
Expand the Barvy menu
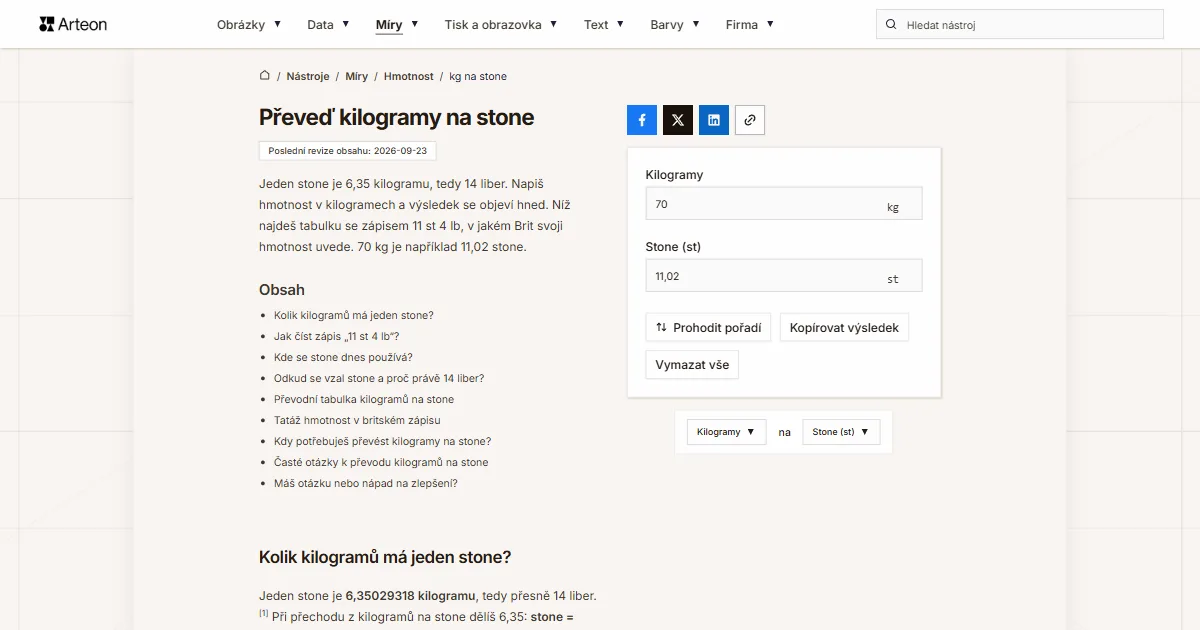pos(675,24)
